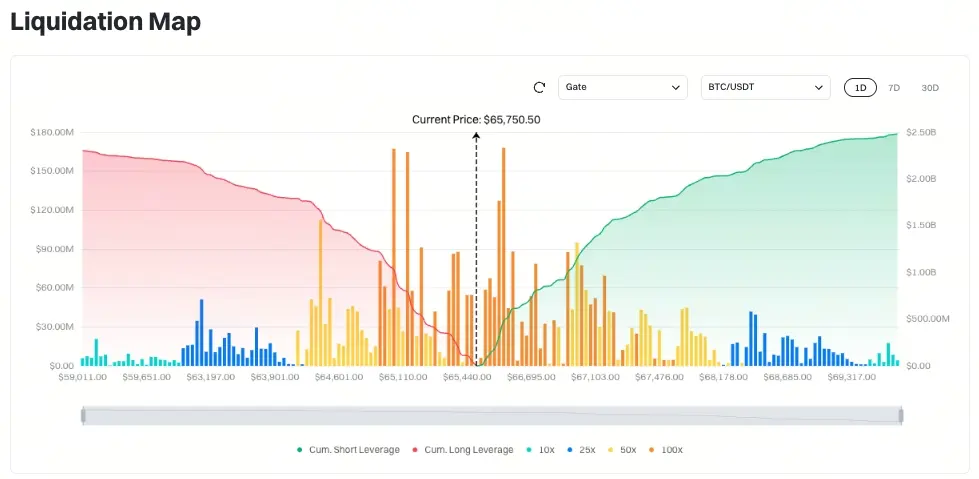Screen dimensions: 979x479
Task: Click the left handle of range slider
Action: 83,415
